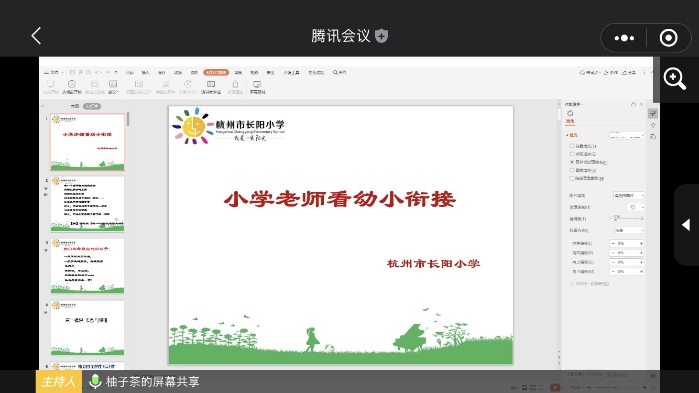Switch to the highlighted orange ribbon tab
This screenshot has width=699, height=393.
click(216, 72)
